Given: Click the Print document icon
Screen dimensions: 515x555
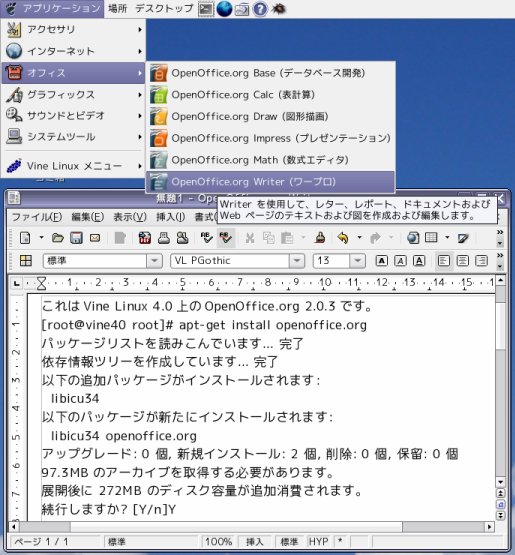Looking at the screenshot, I should point(164,238).
